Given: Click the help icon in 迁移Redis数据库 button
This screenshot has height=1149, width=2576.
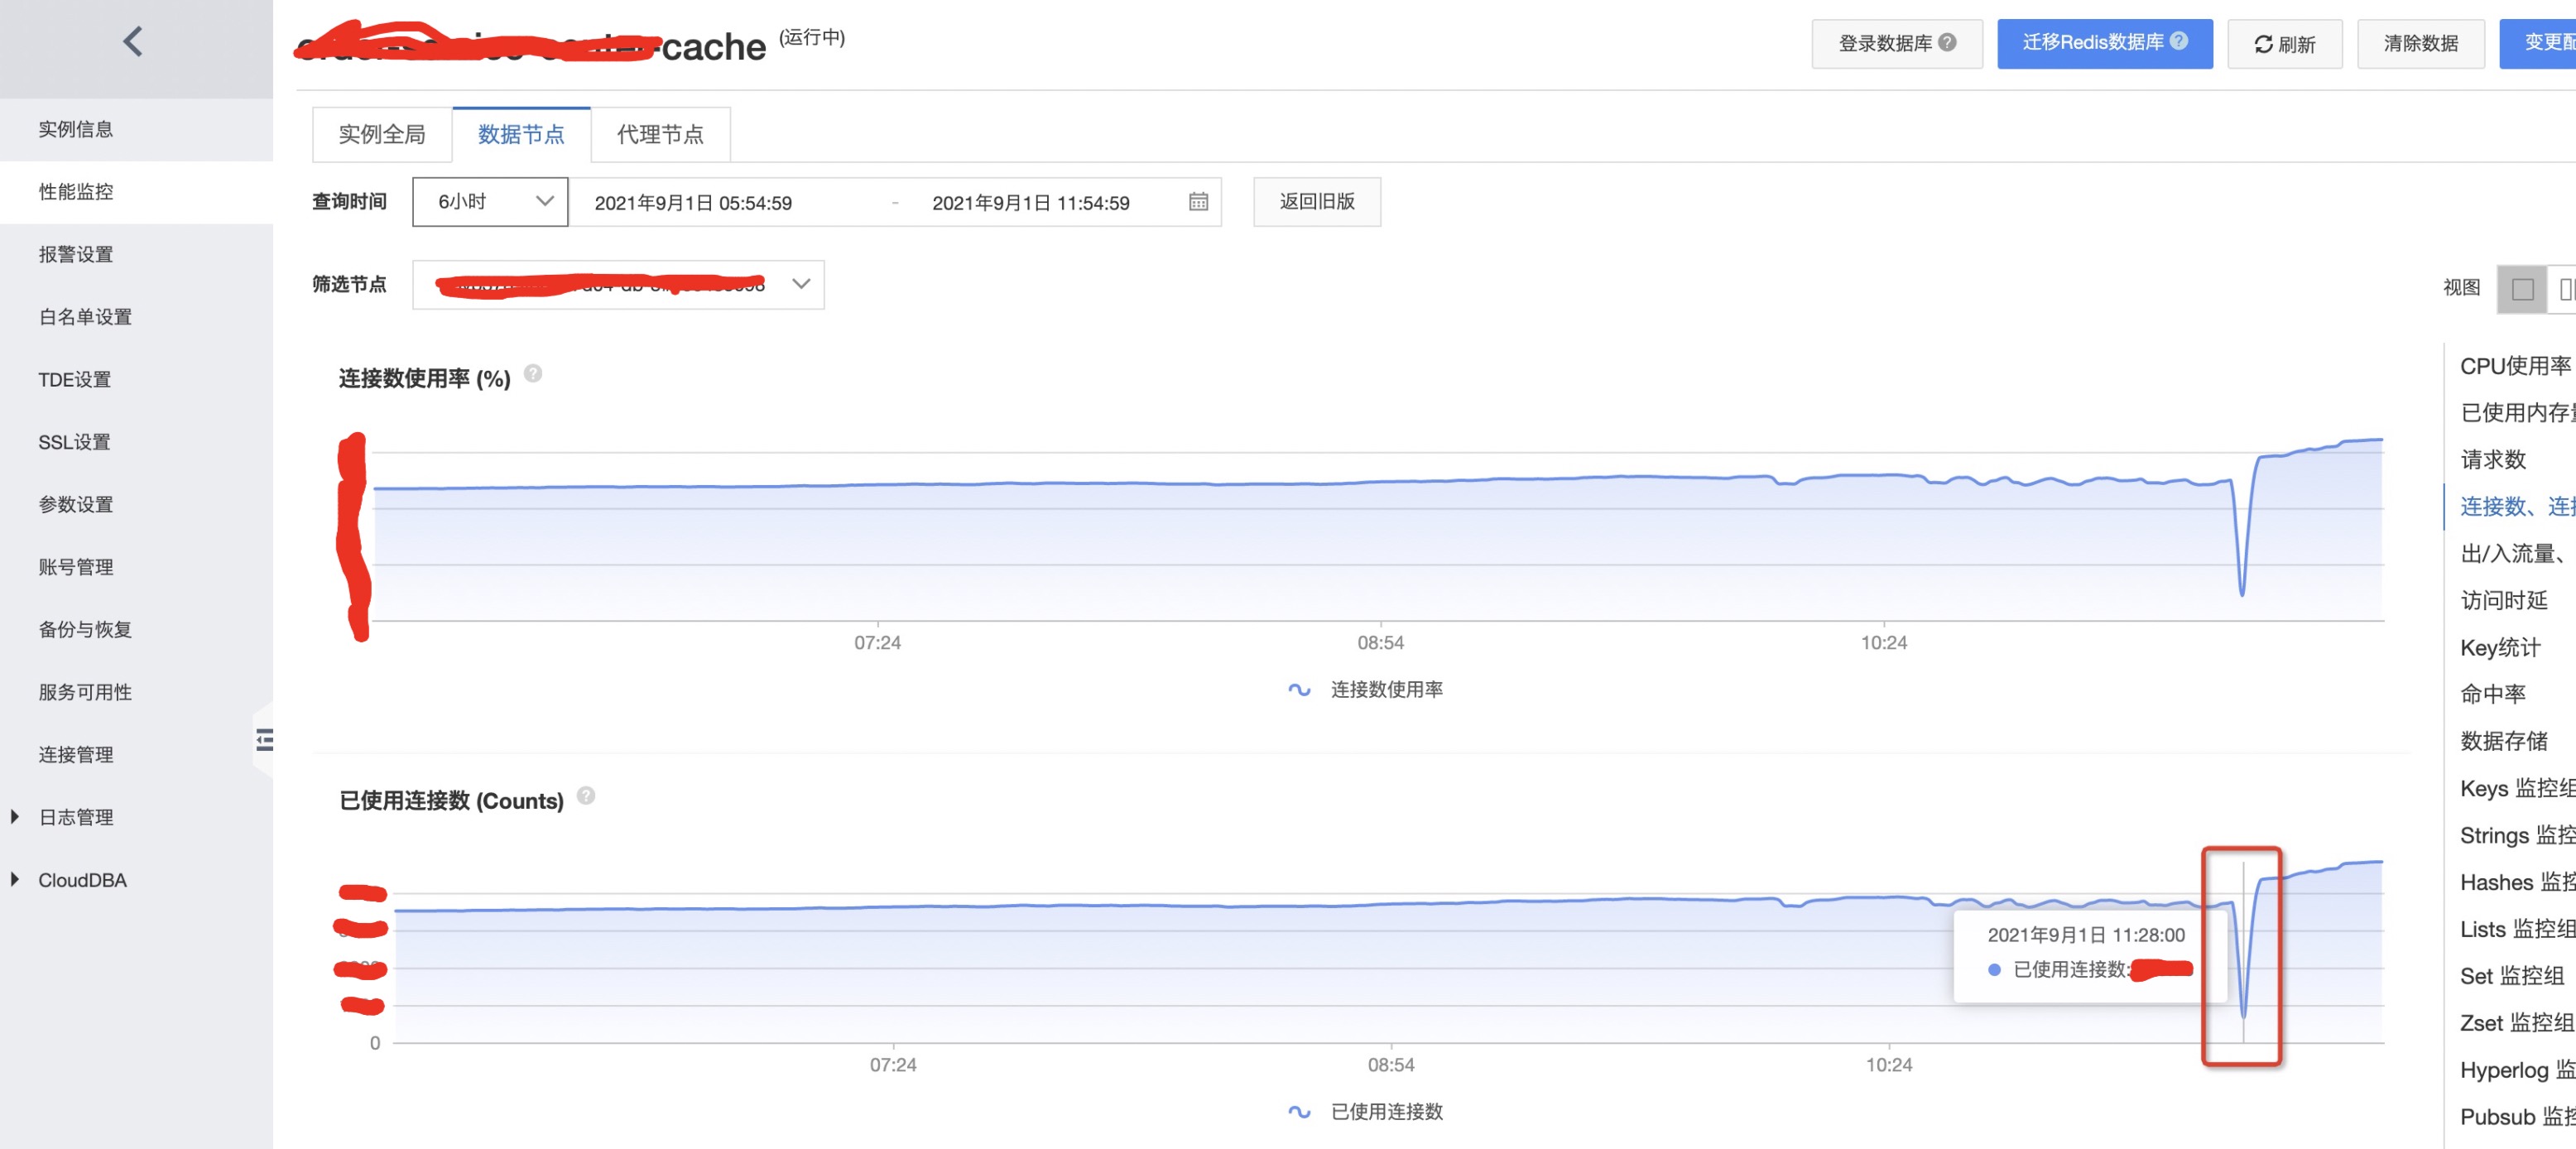Looking at the screenshot, I should coord(2179,41).
